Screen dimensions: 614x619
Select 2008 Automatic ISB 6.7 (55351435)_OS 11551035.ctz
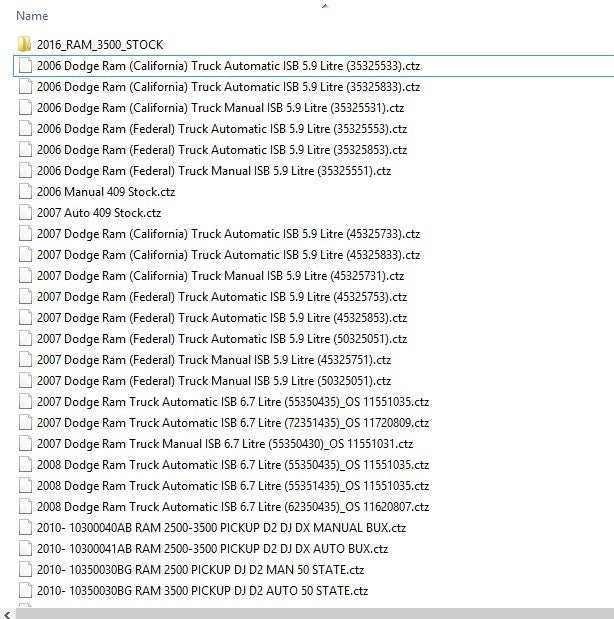pos(232,485)
